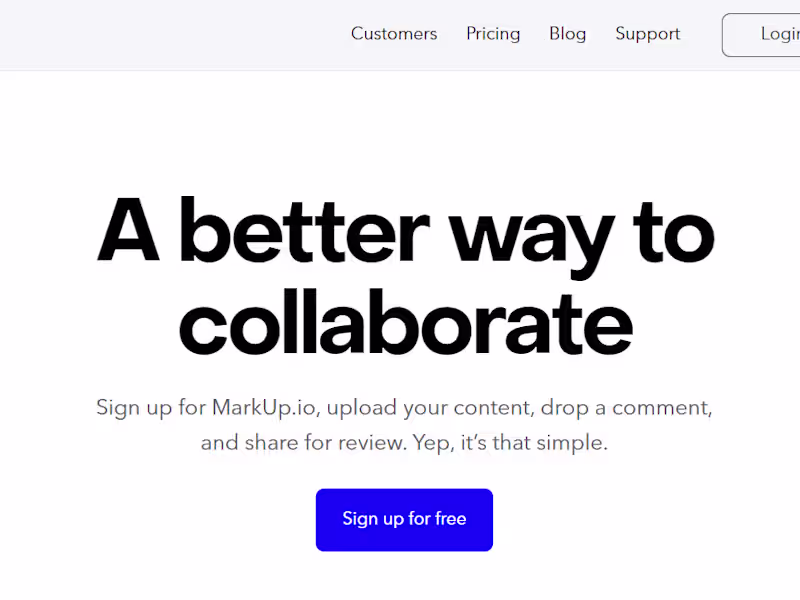The width and height of the screenshot is (800, 600).
Task: Click the Blog navigation link
Action: click(x=567, y=34)
